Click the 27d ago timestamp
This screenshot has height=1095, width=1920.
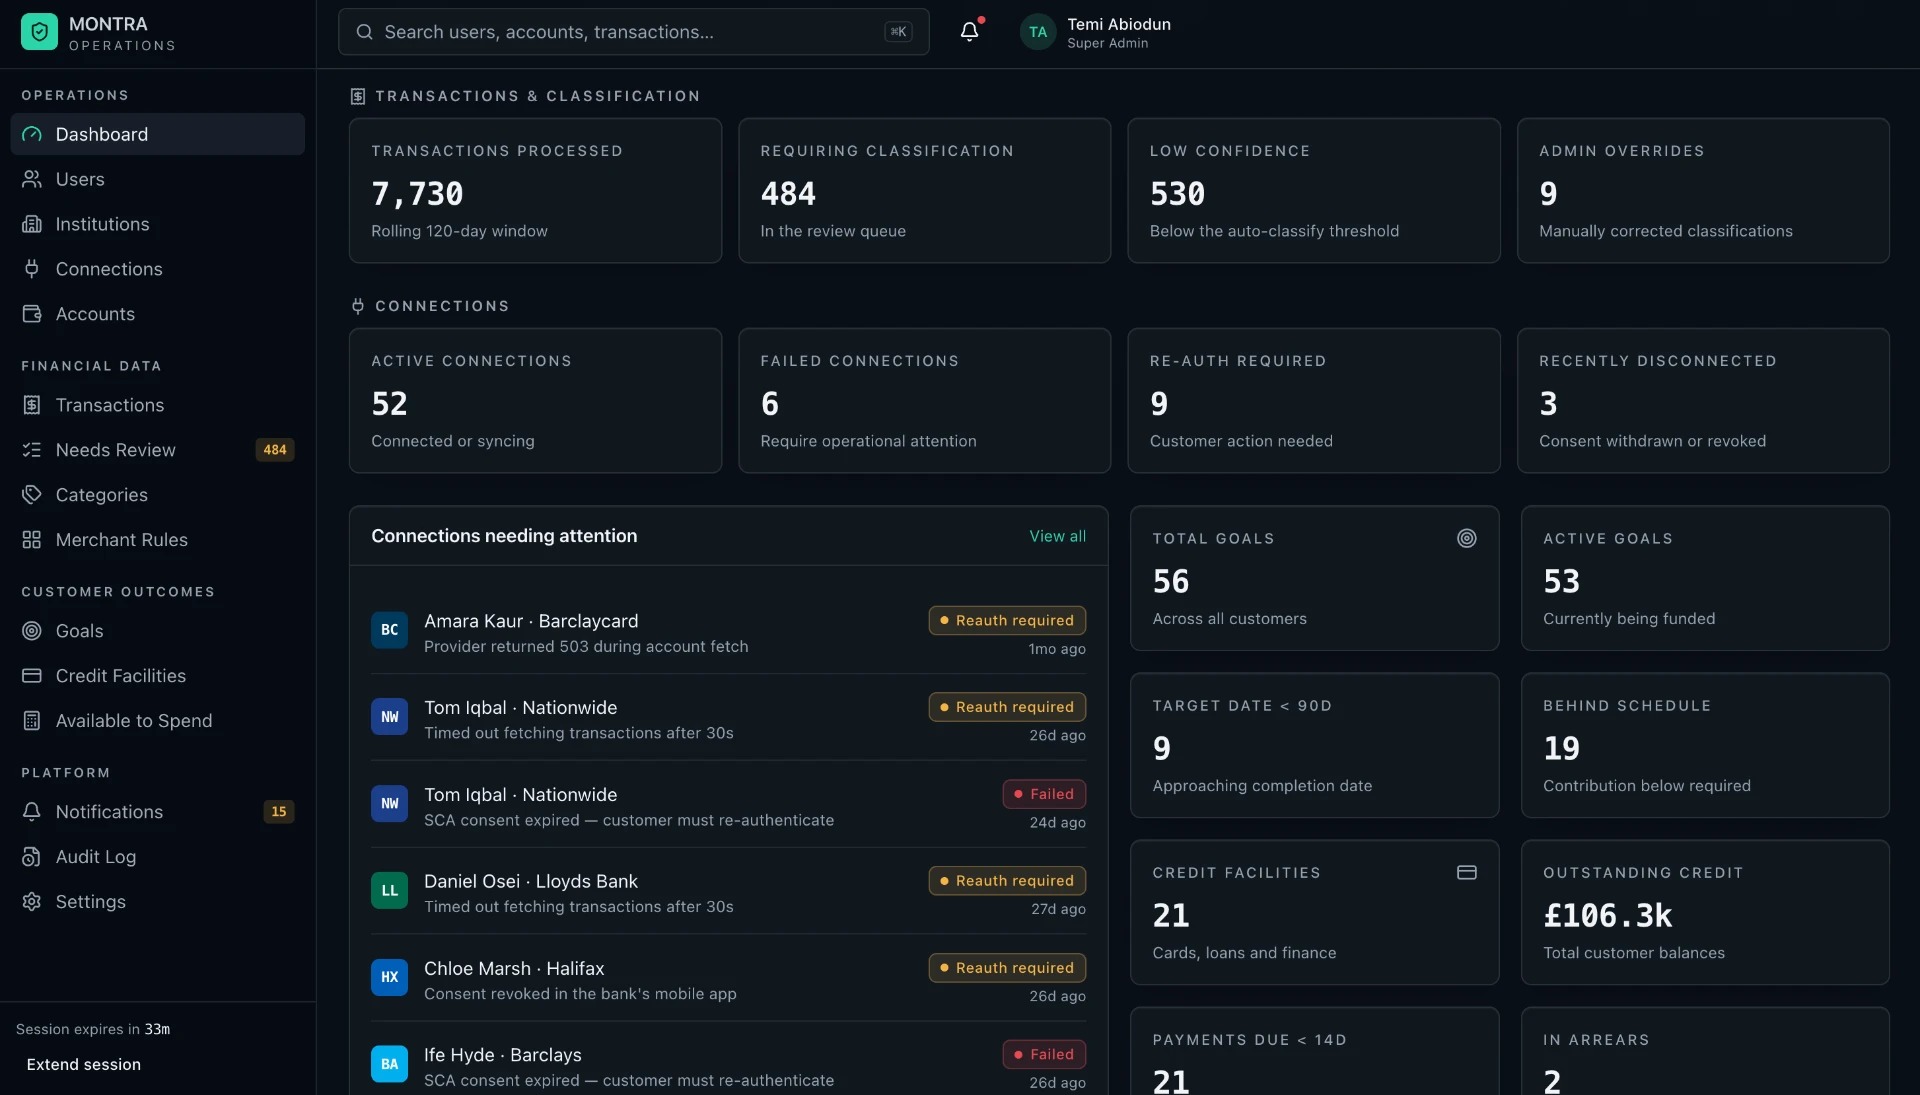click(x=1058, y=909)
